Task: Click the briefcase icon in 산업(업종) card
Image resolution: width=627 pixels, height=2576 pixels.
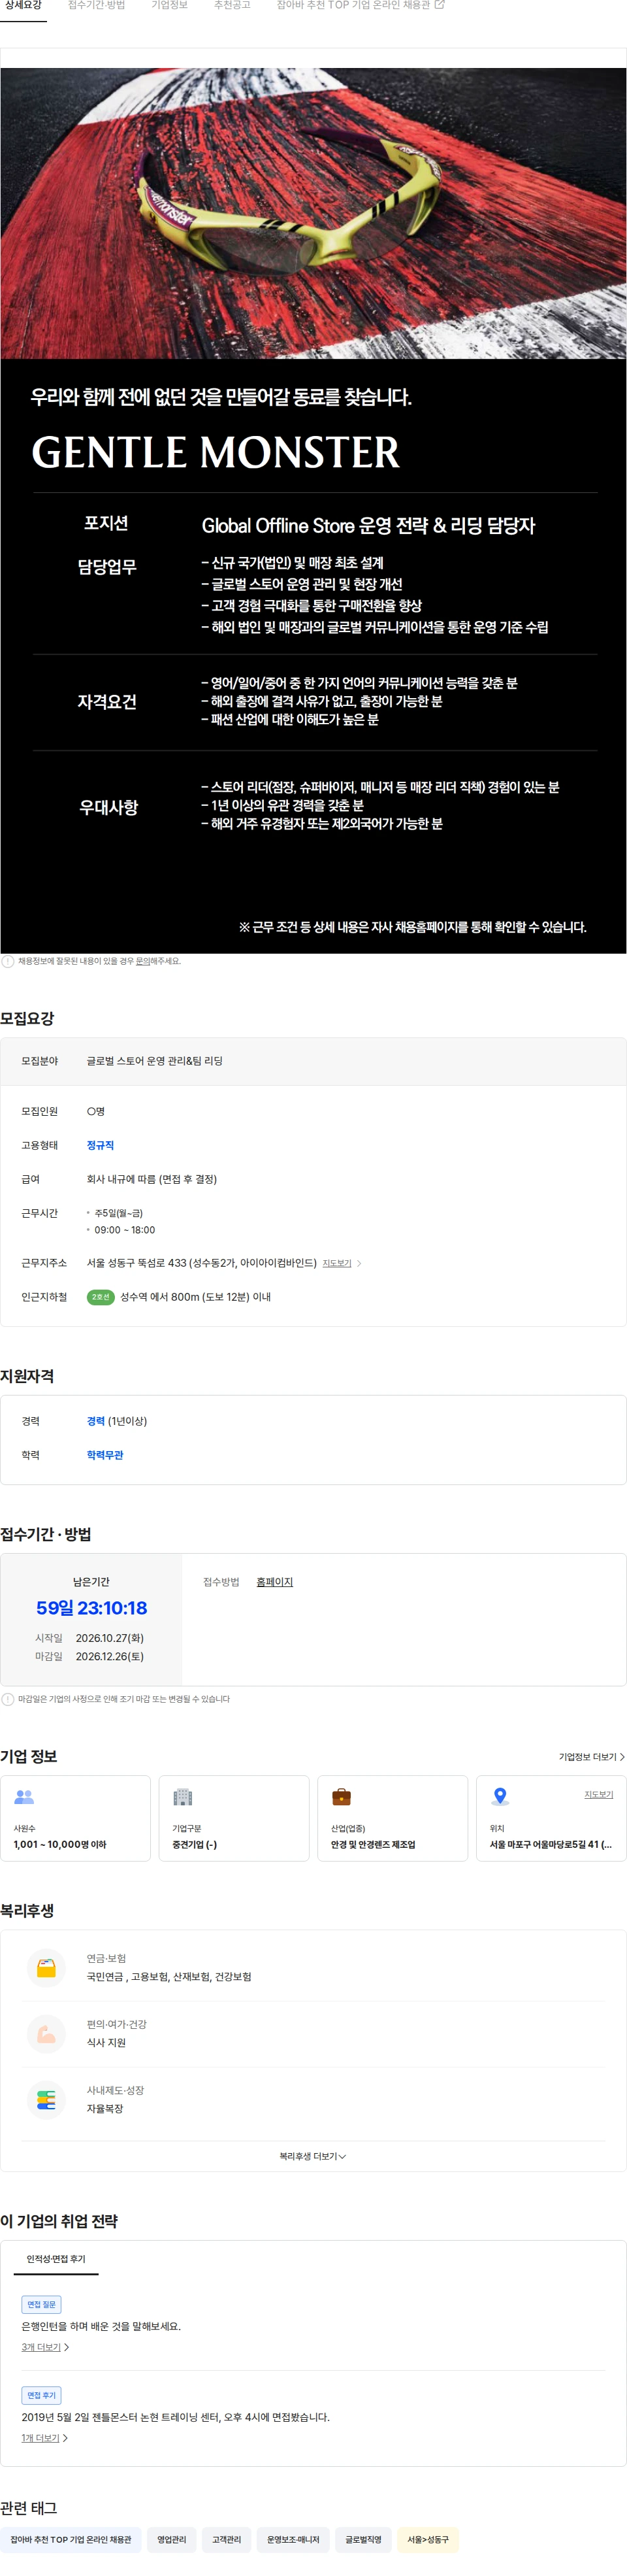Action: tap(341, 1797)
